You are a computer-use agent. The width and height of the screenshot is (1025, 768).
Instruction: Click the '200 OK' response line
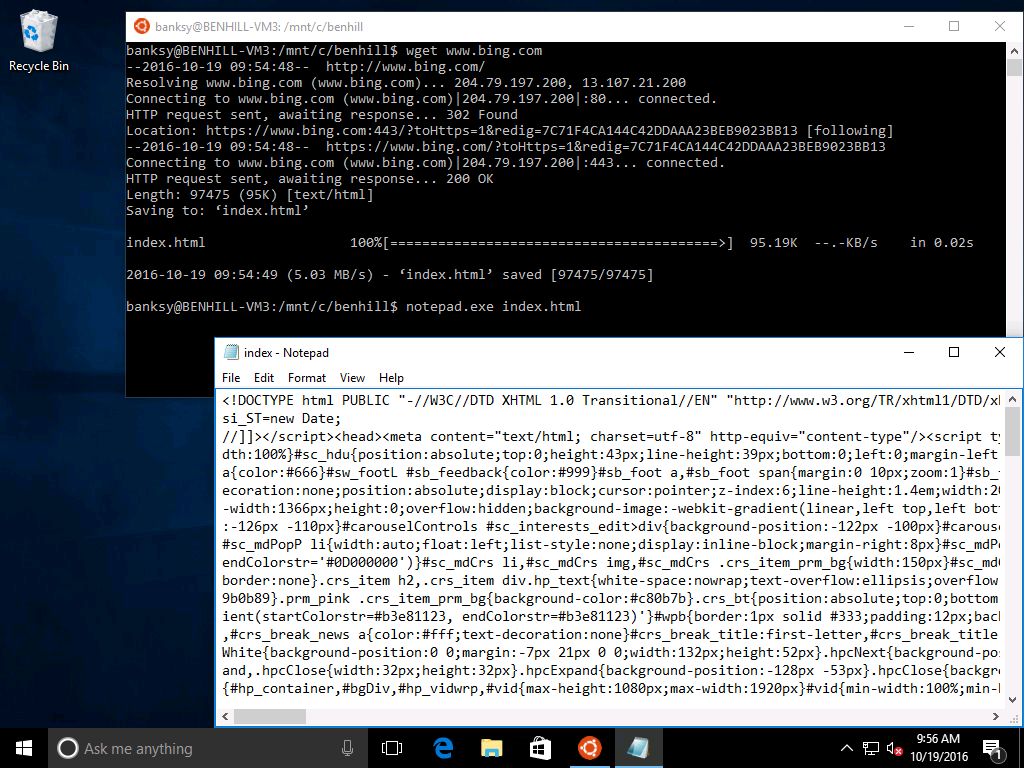click(310, 178)
